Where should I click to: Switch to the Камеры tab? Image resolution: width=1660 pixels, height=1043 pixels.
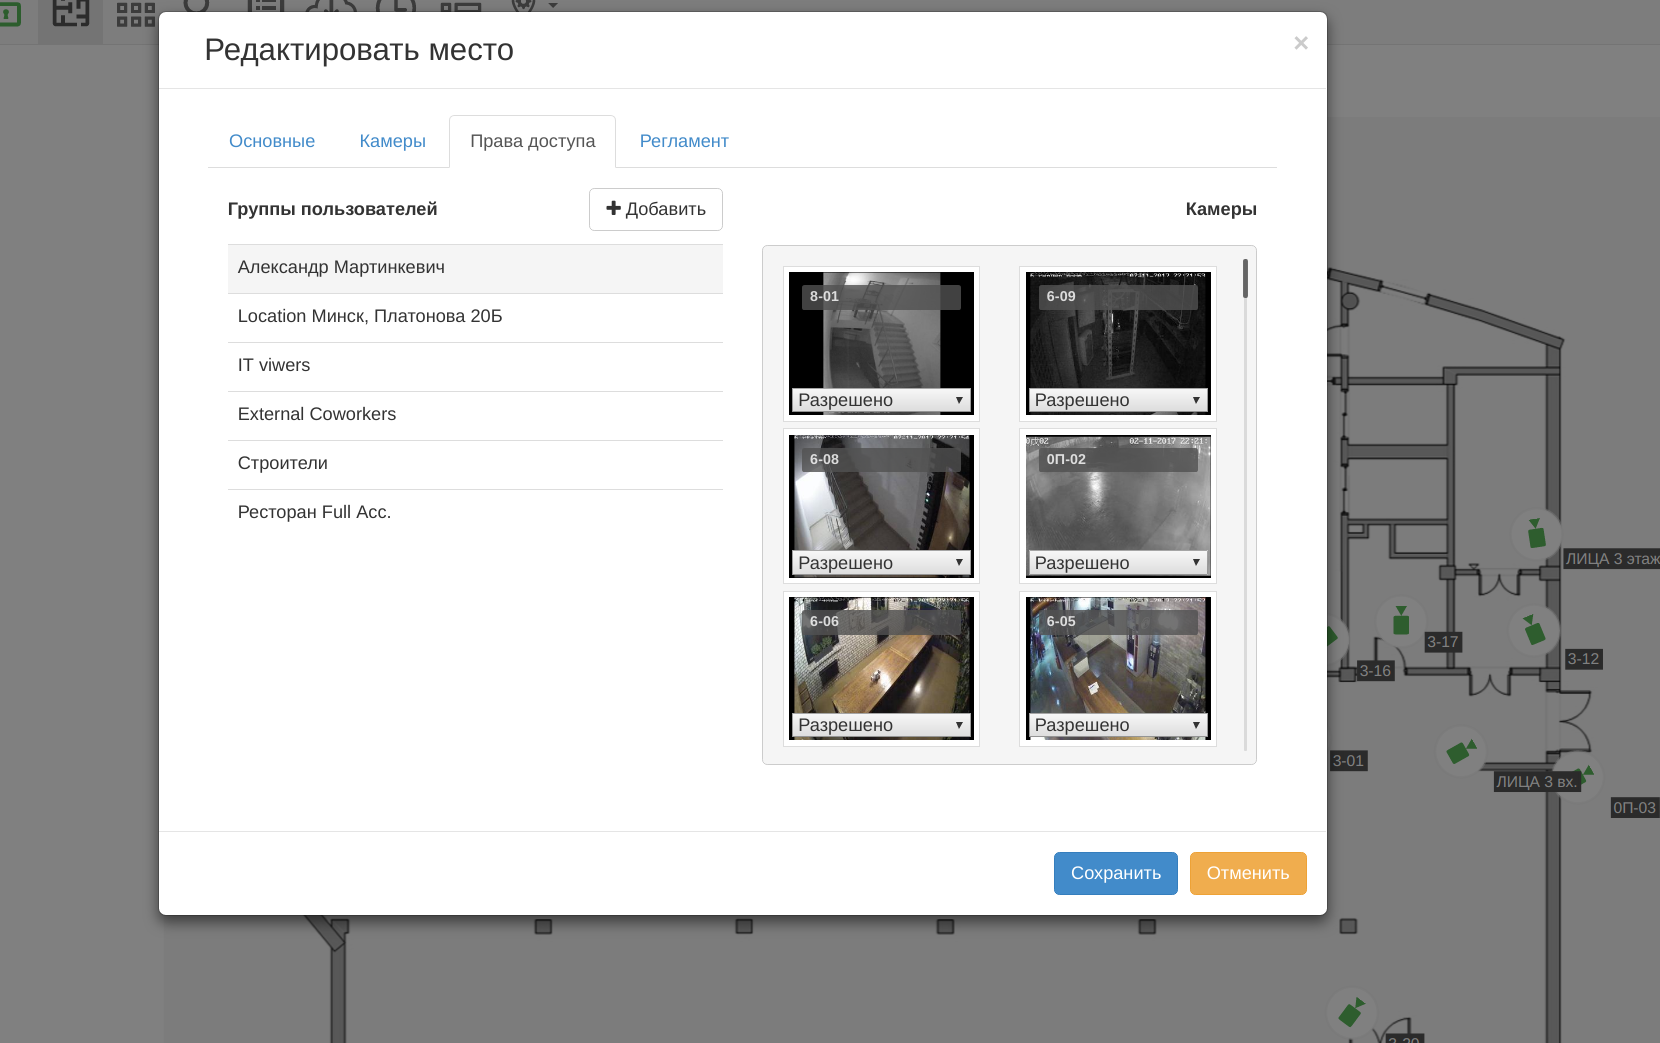393,141
